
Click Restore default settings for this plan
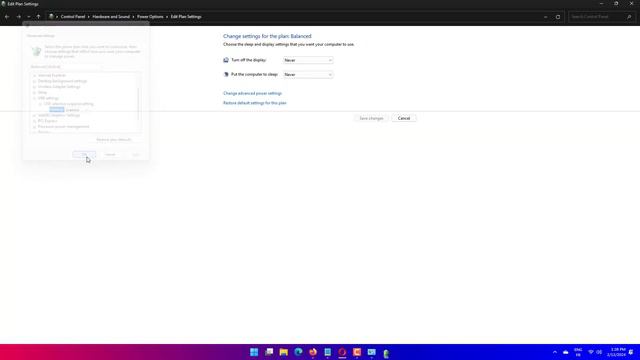click(255, 103)
